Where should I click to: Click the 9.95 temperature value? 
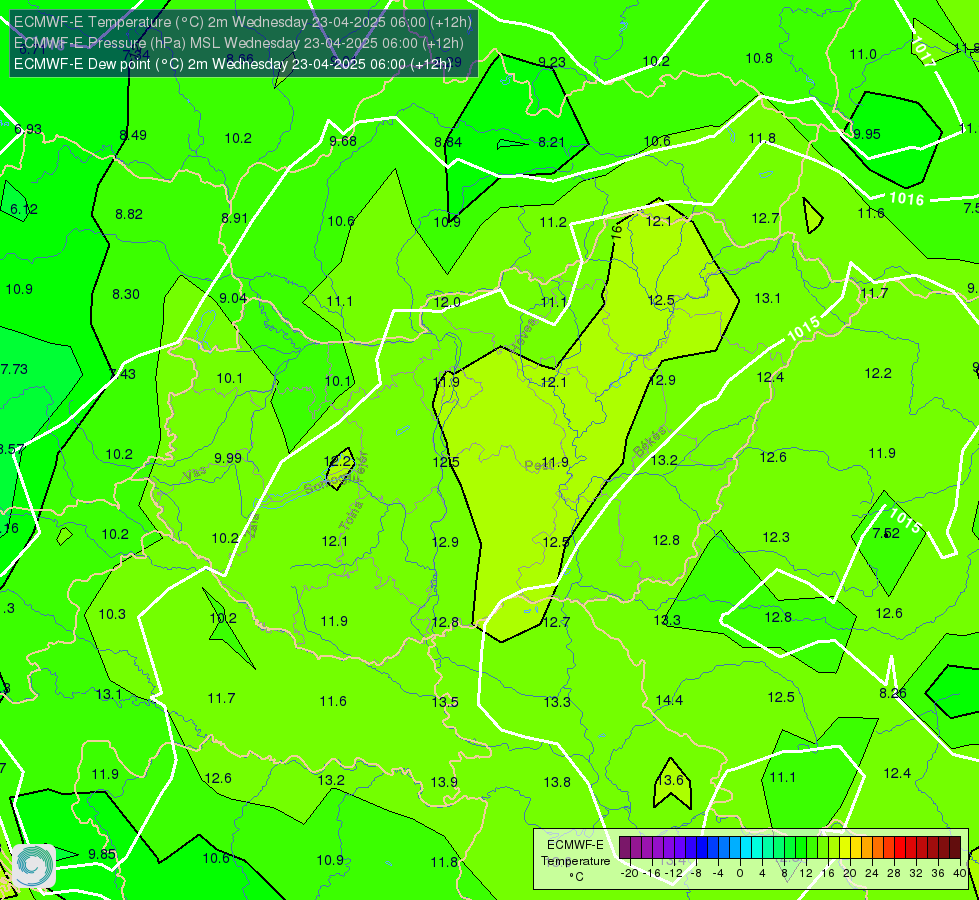click(x=867, y=134)
